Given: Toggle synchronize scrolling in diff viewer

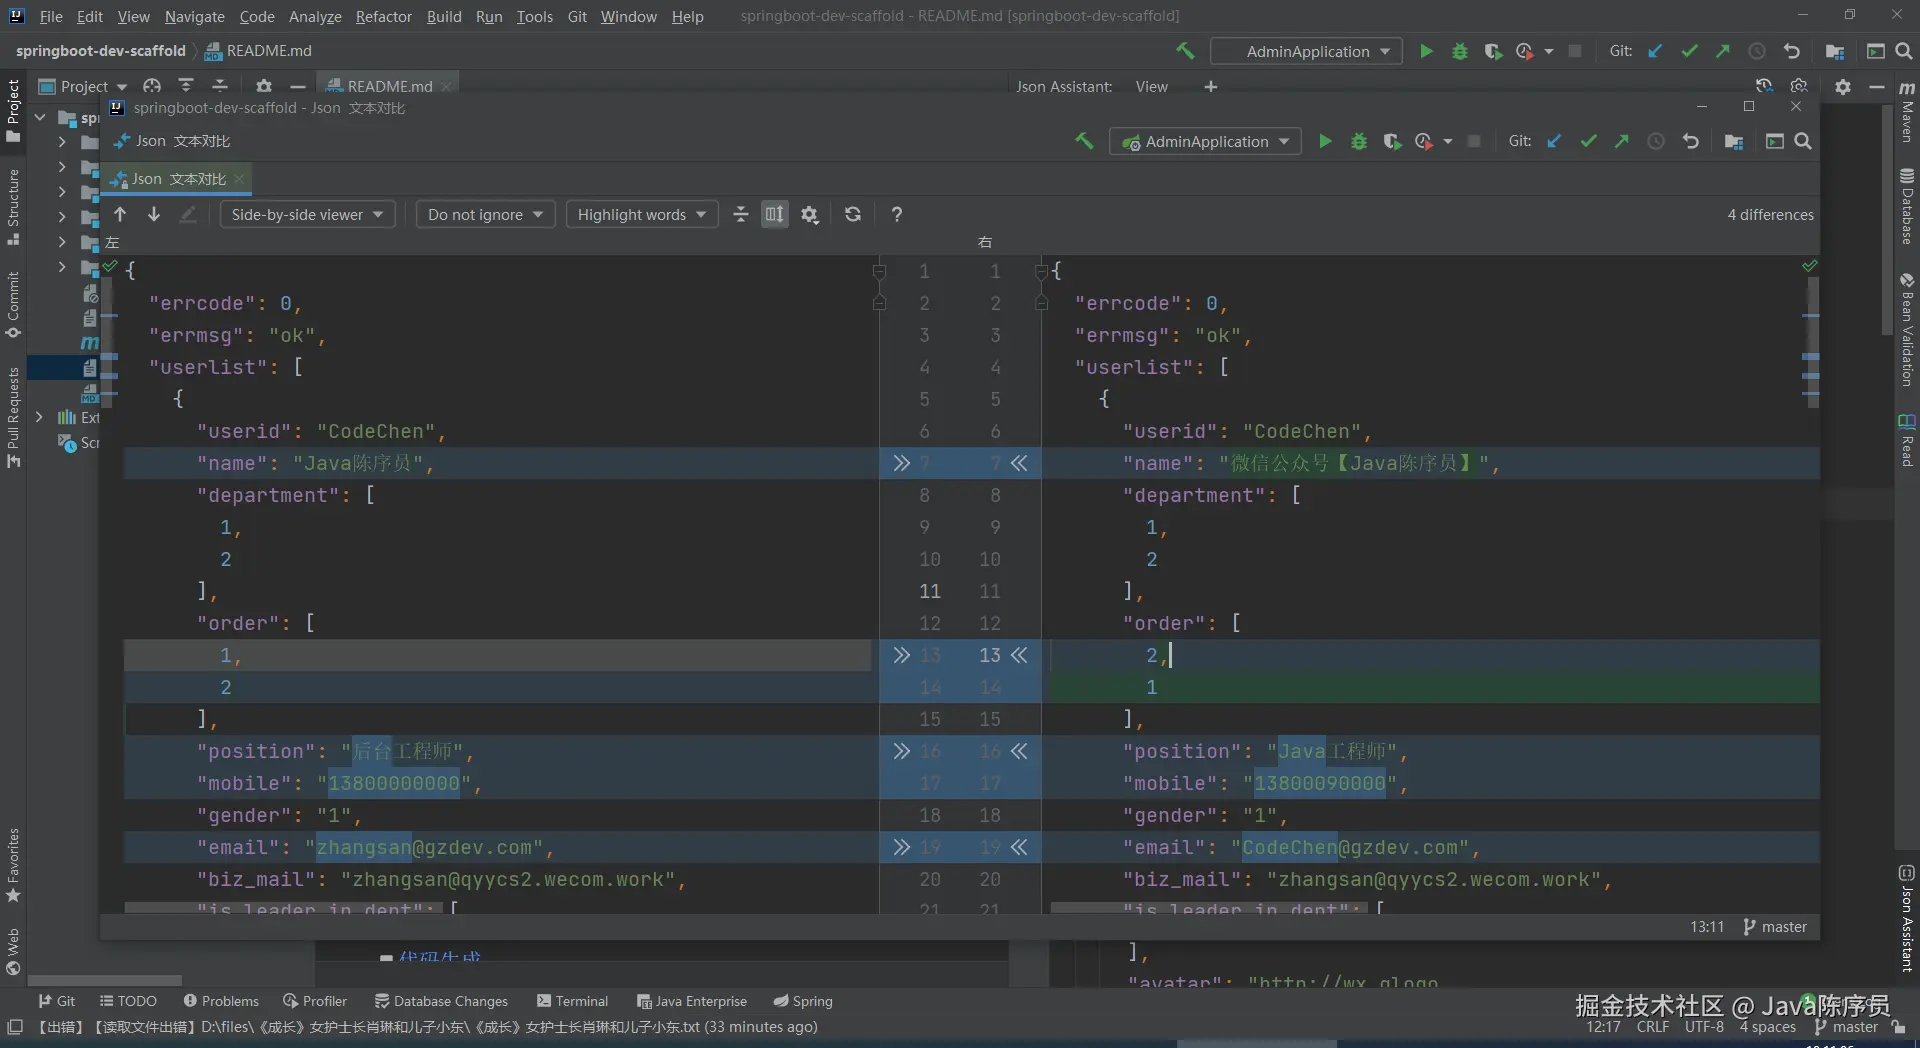Looking at the screenshot, I should tap(775, 214).
